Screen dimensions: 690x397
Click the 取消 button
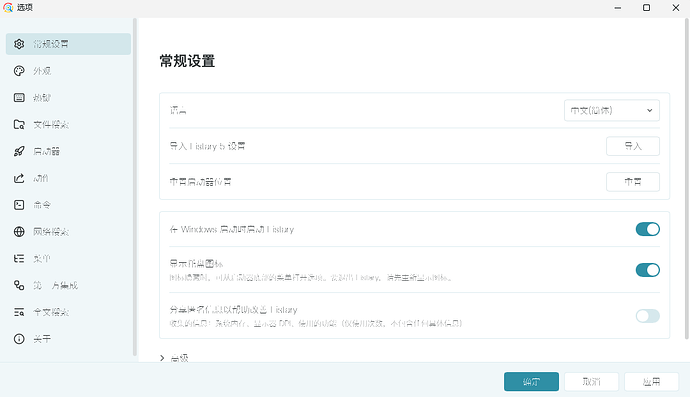[x=591, y=382]
